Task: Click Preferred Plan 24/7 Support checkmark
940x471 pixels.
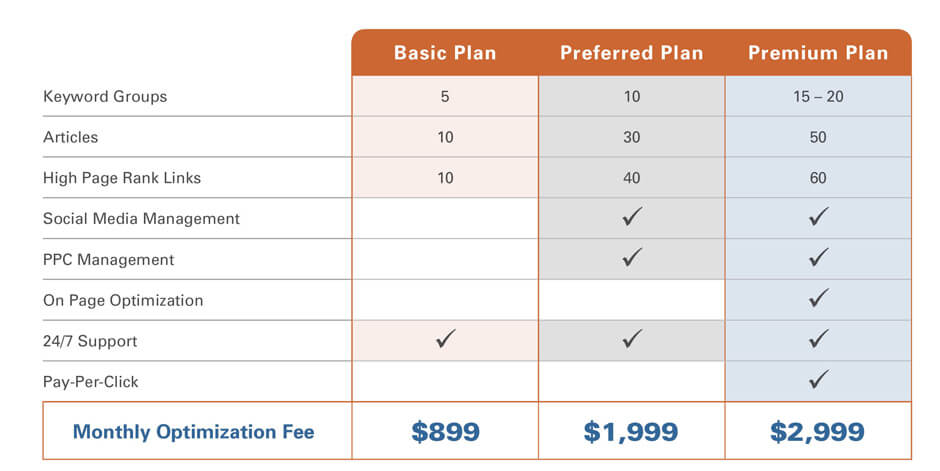Action: 632,339
